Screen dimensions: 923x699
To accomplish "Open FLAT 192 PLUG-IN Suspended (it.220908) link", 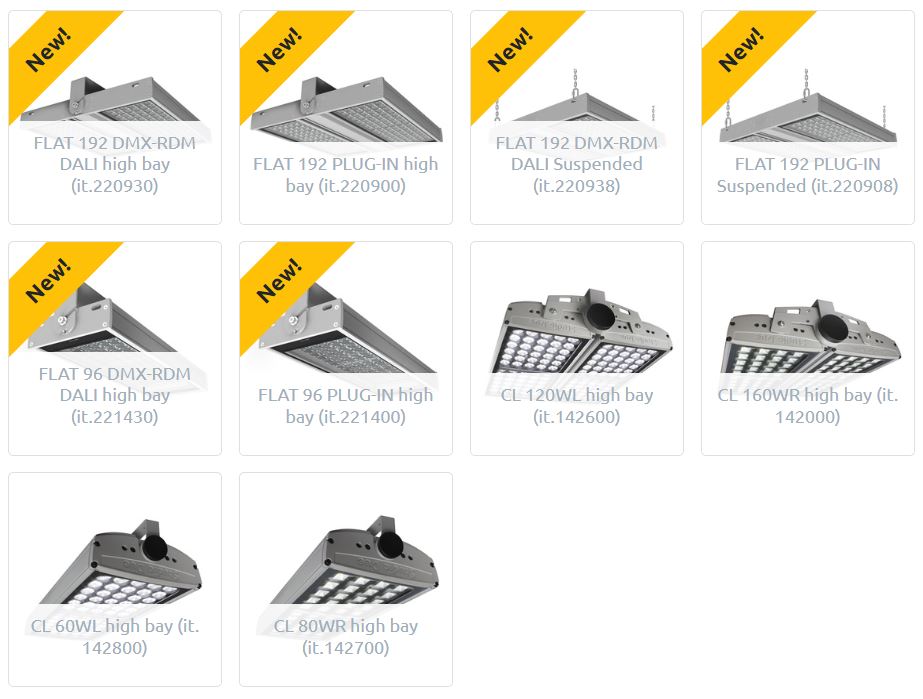I will (x=807, y=175).
